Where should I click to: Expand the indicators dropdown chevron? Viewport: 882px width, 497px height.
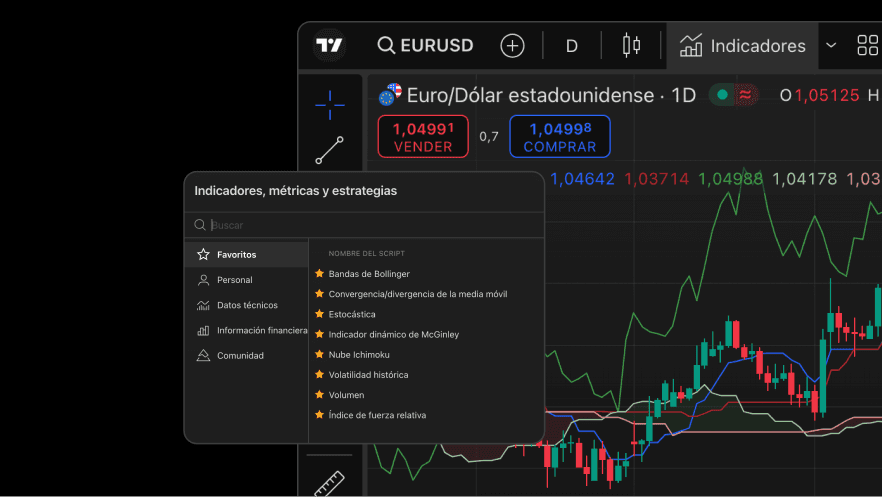point(830,46)
